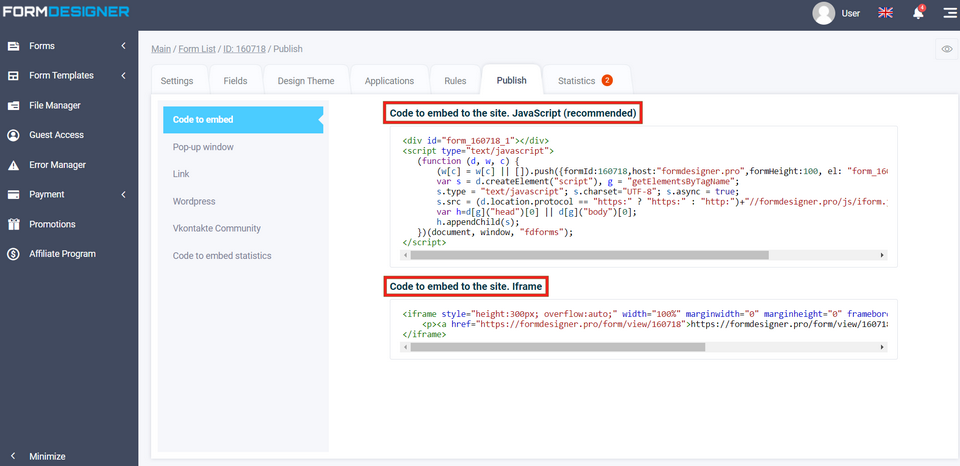Switch to the Design Theme tab
The image size is (960, 466).
pos(305,81)
